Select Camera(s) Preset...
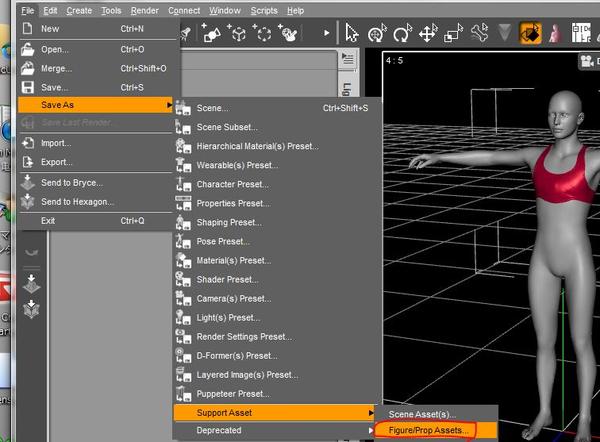Viewport: 600px width, 442px height. 276,298
